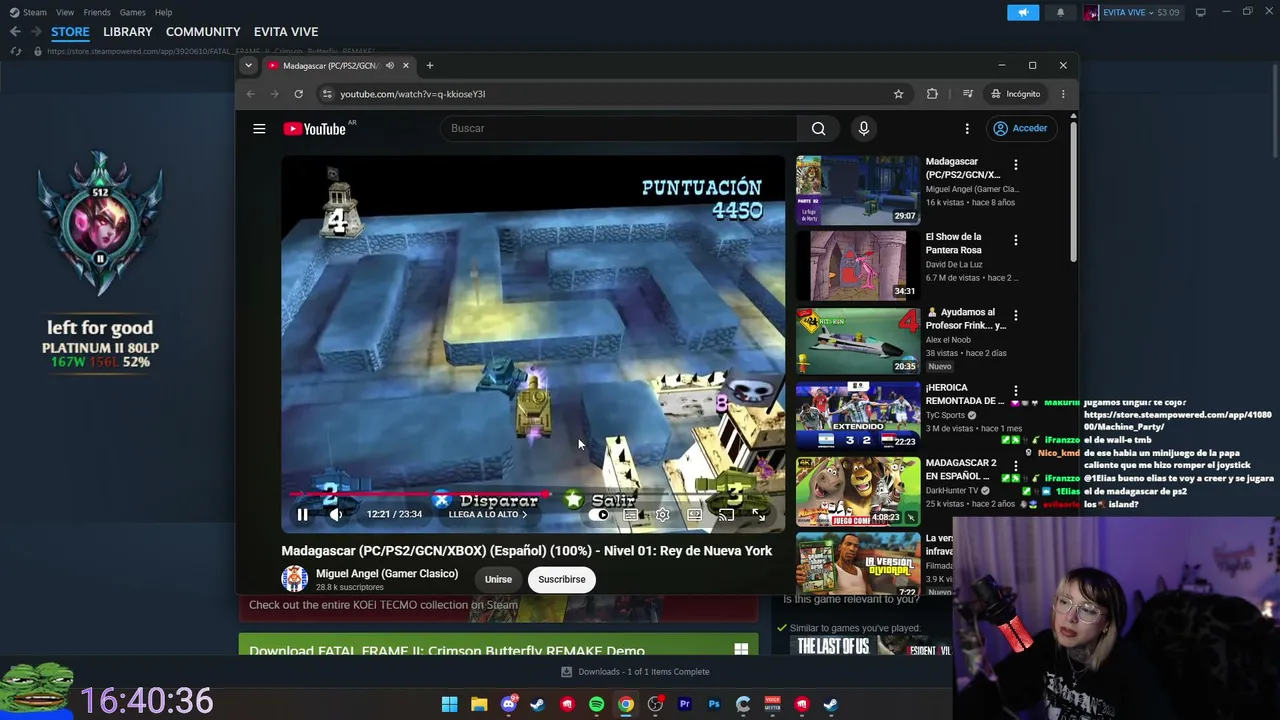Click the Acceder sign-in button
The width and height of the screenshot is (1280, 720).
click(x=1020, y=128)
